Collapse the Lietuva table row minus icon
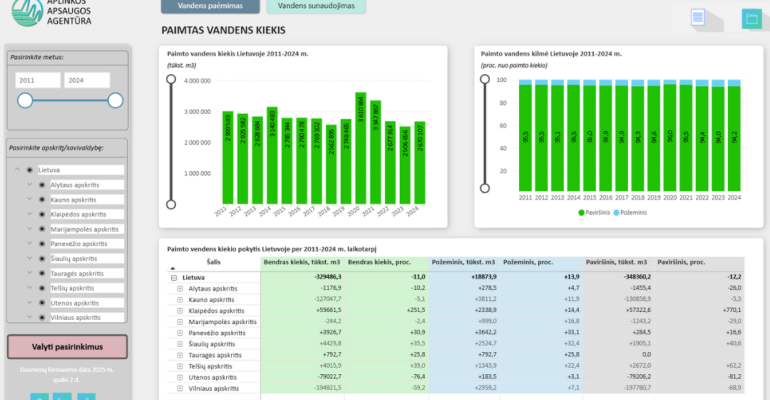 pyautogui.click(x=173, y=277)
